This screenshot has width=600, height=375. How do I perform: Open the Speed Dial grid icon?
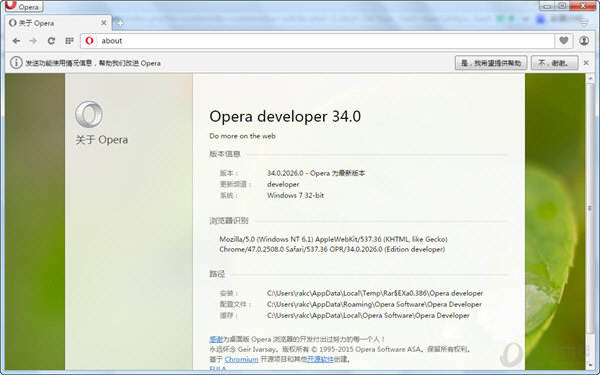[69, 41]
